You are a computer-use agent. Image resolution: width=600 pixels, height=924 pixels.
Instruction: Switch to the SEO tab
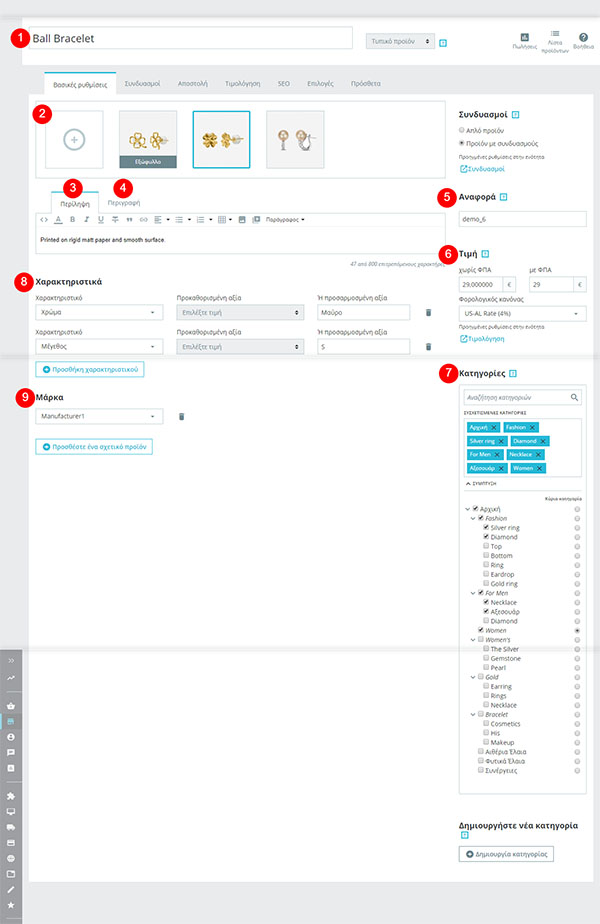[x=283, y=84]
